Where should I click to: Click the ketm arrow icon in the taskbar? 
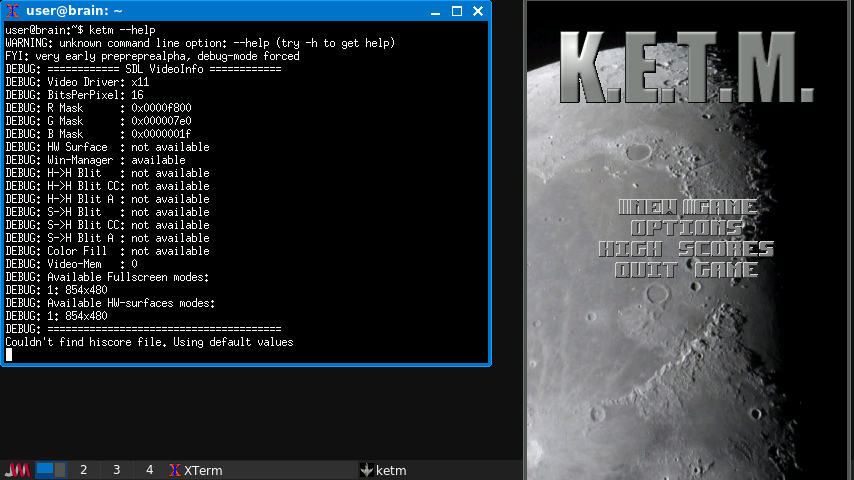(x=366, y=470)
